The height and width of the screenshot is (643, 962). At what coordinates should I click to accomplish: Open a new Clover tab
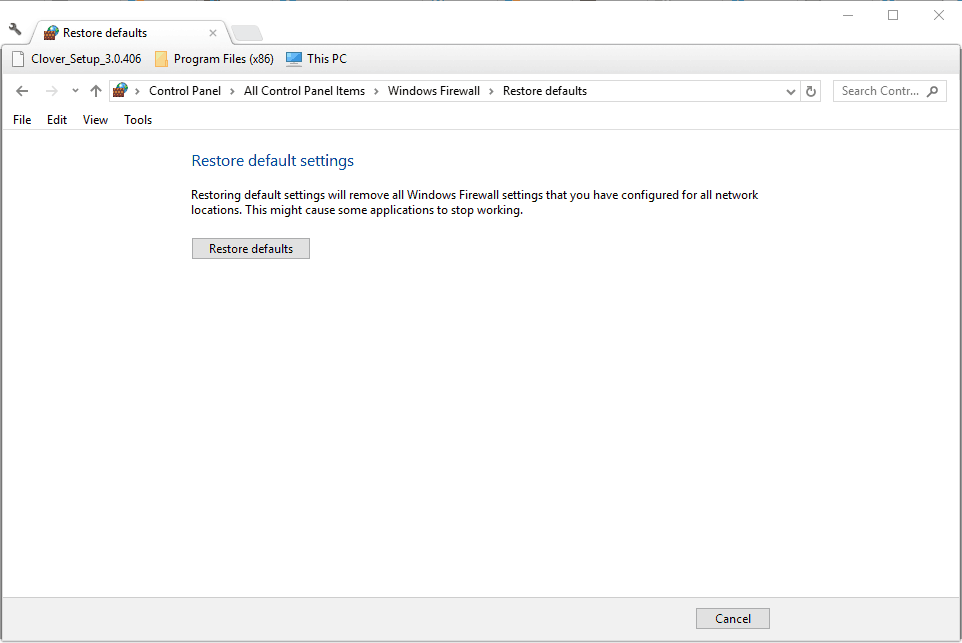(247, 33)
